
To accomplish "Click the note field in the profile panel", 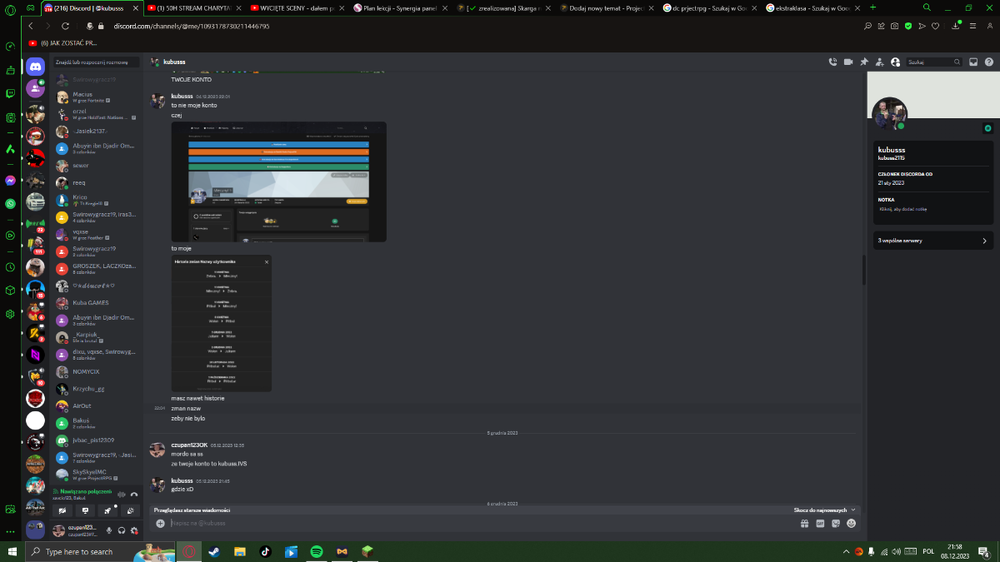I will click(933, 209).
